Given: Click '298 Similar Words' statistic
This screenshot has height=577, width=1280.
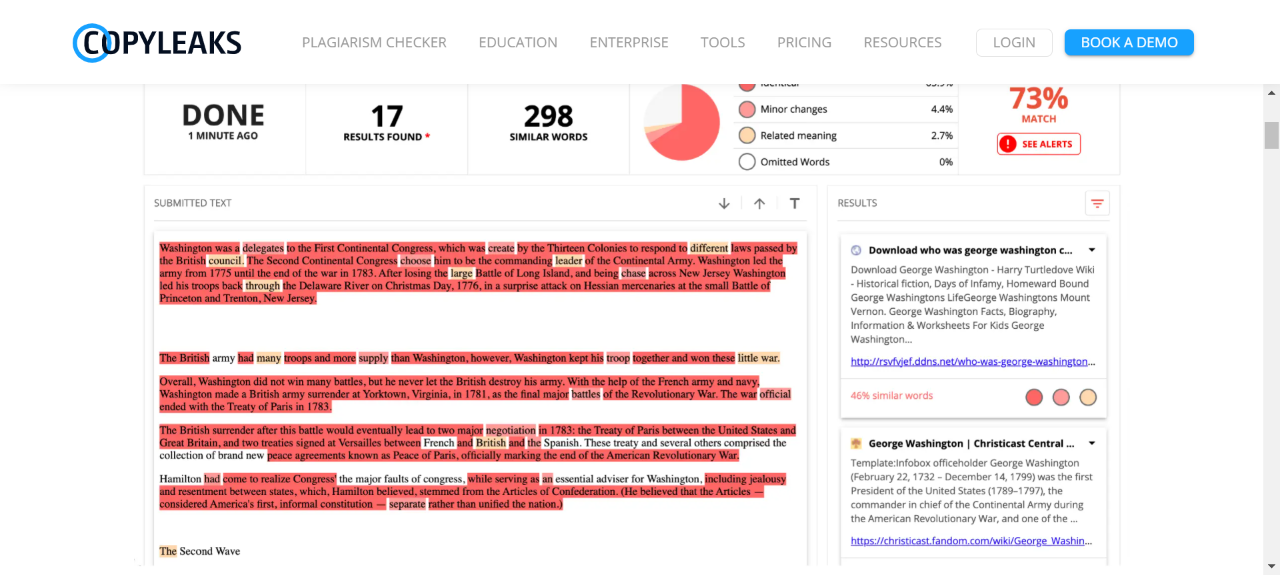Looking at the screenshot, I should tap(549, 123).
